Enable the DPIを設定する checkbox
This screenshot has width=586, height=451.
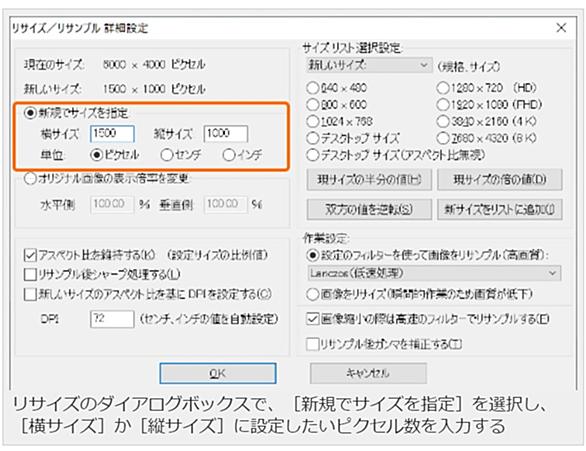[x=30, y=294]
